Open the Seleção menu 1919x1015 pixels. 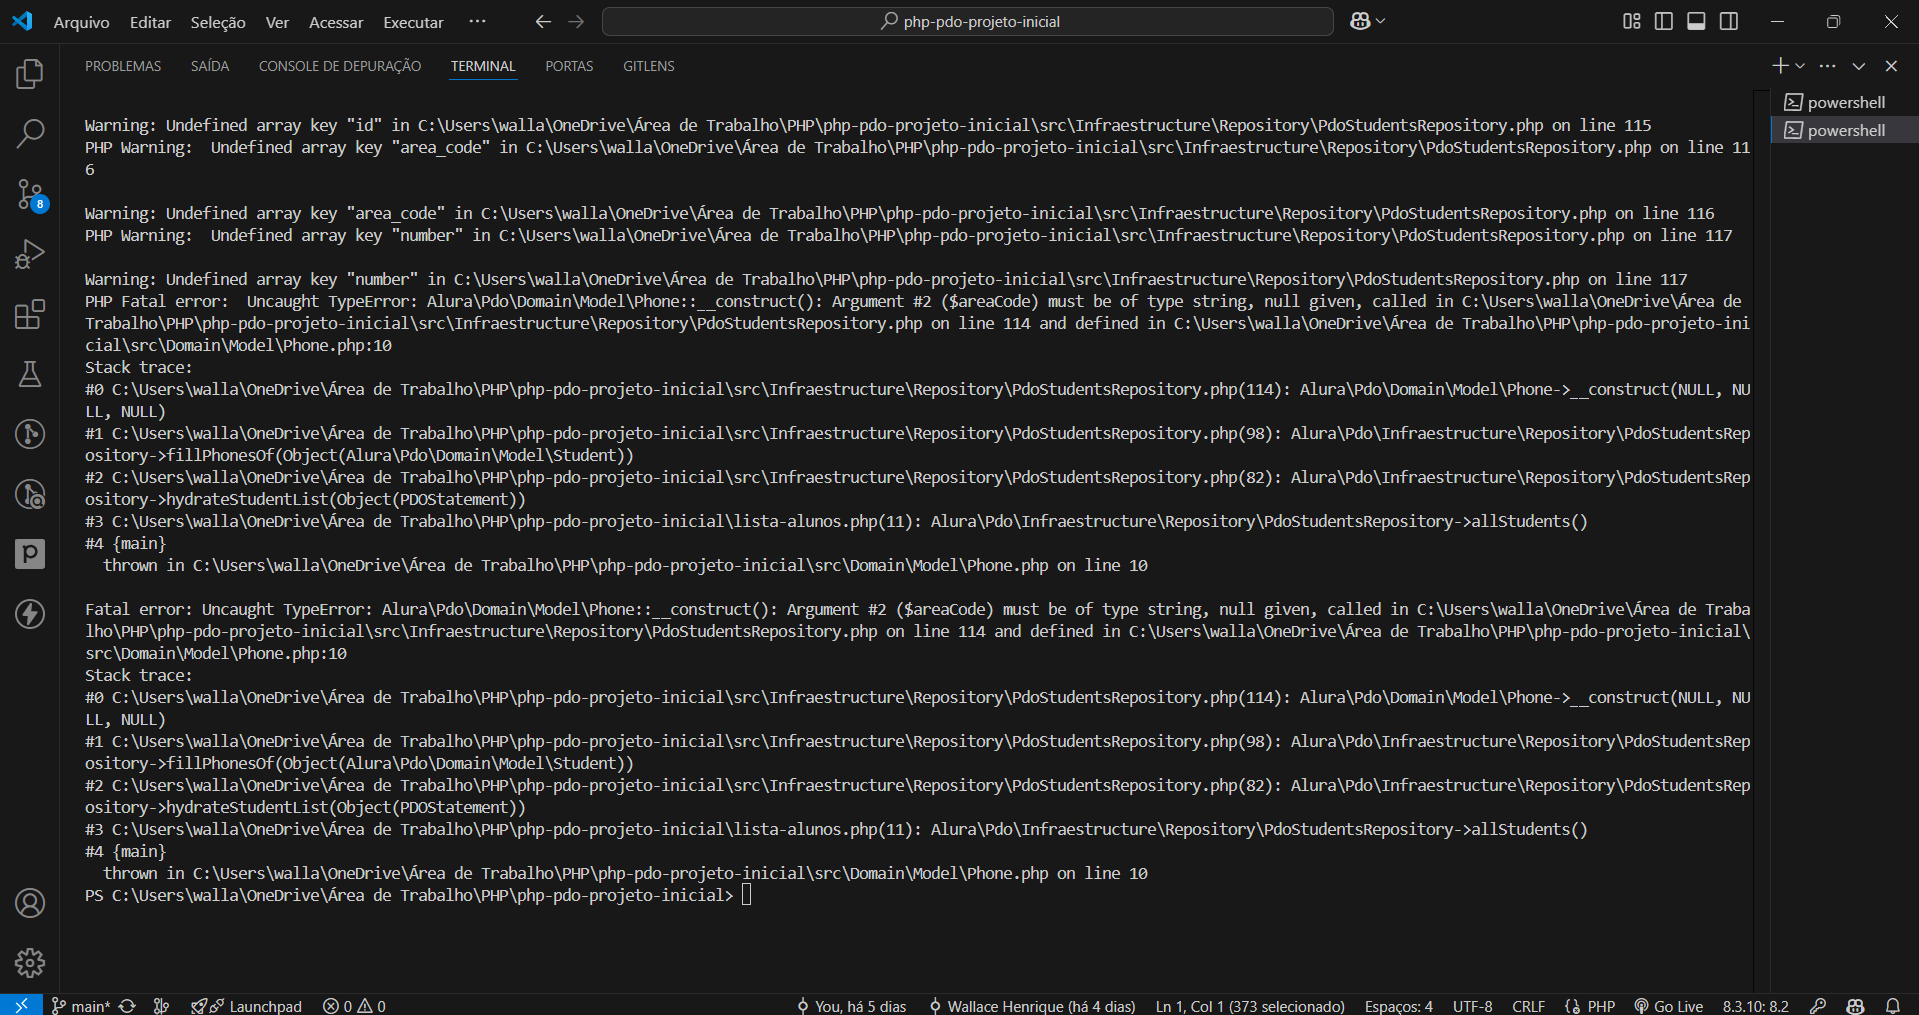(x=218, y=22)
